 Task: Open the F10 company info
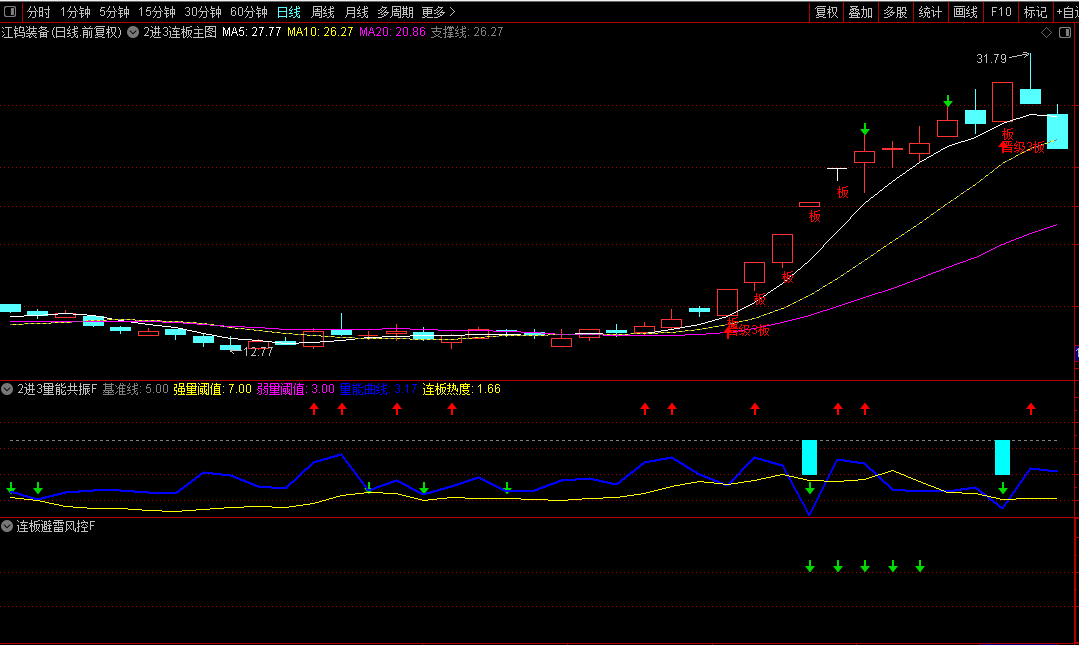pos(1001,12)
